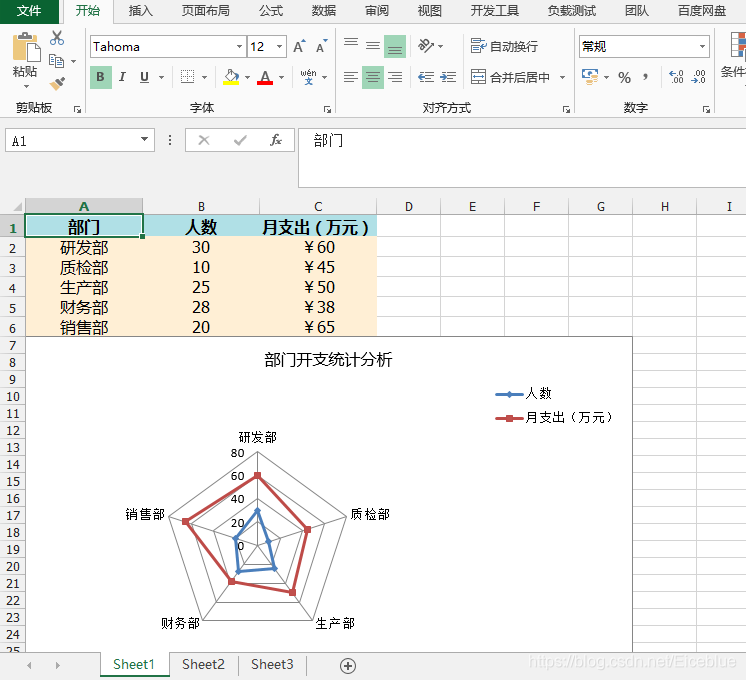This screenshot has width=746, height=680.
Task: Open the Tahoma font name dropdown
Action: (239, 47)
